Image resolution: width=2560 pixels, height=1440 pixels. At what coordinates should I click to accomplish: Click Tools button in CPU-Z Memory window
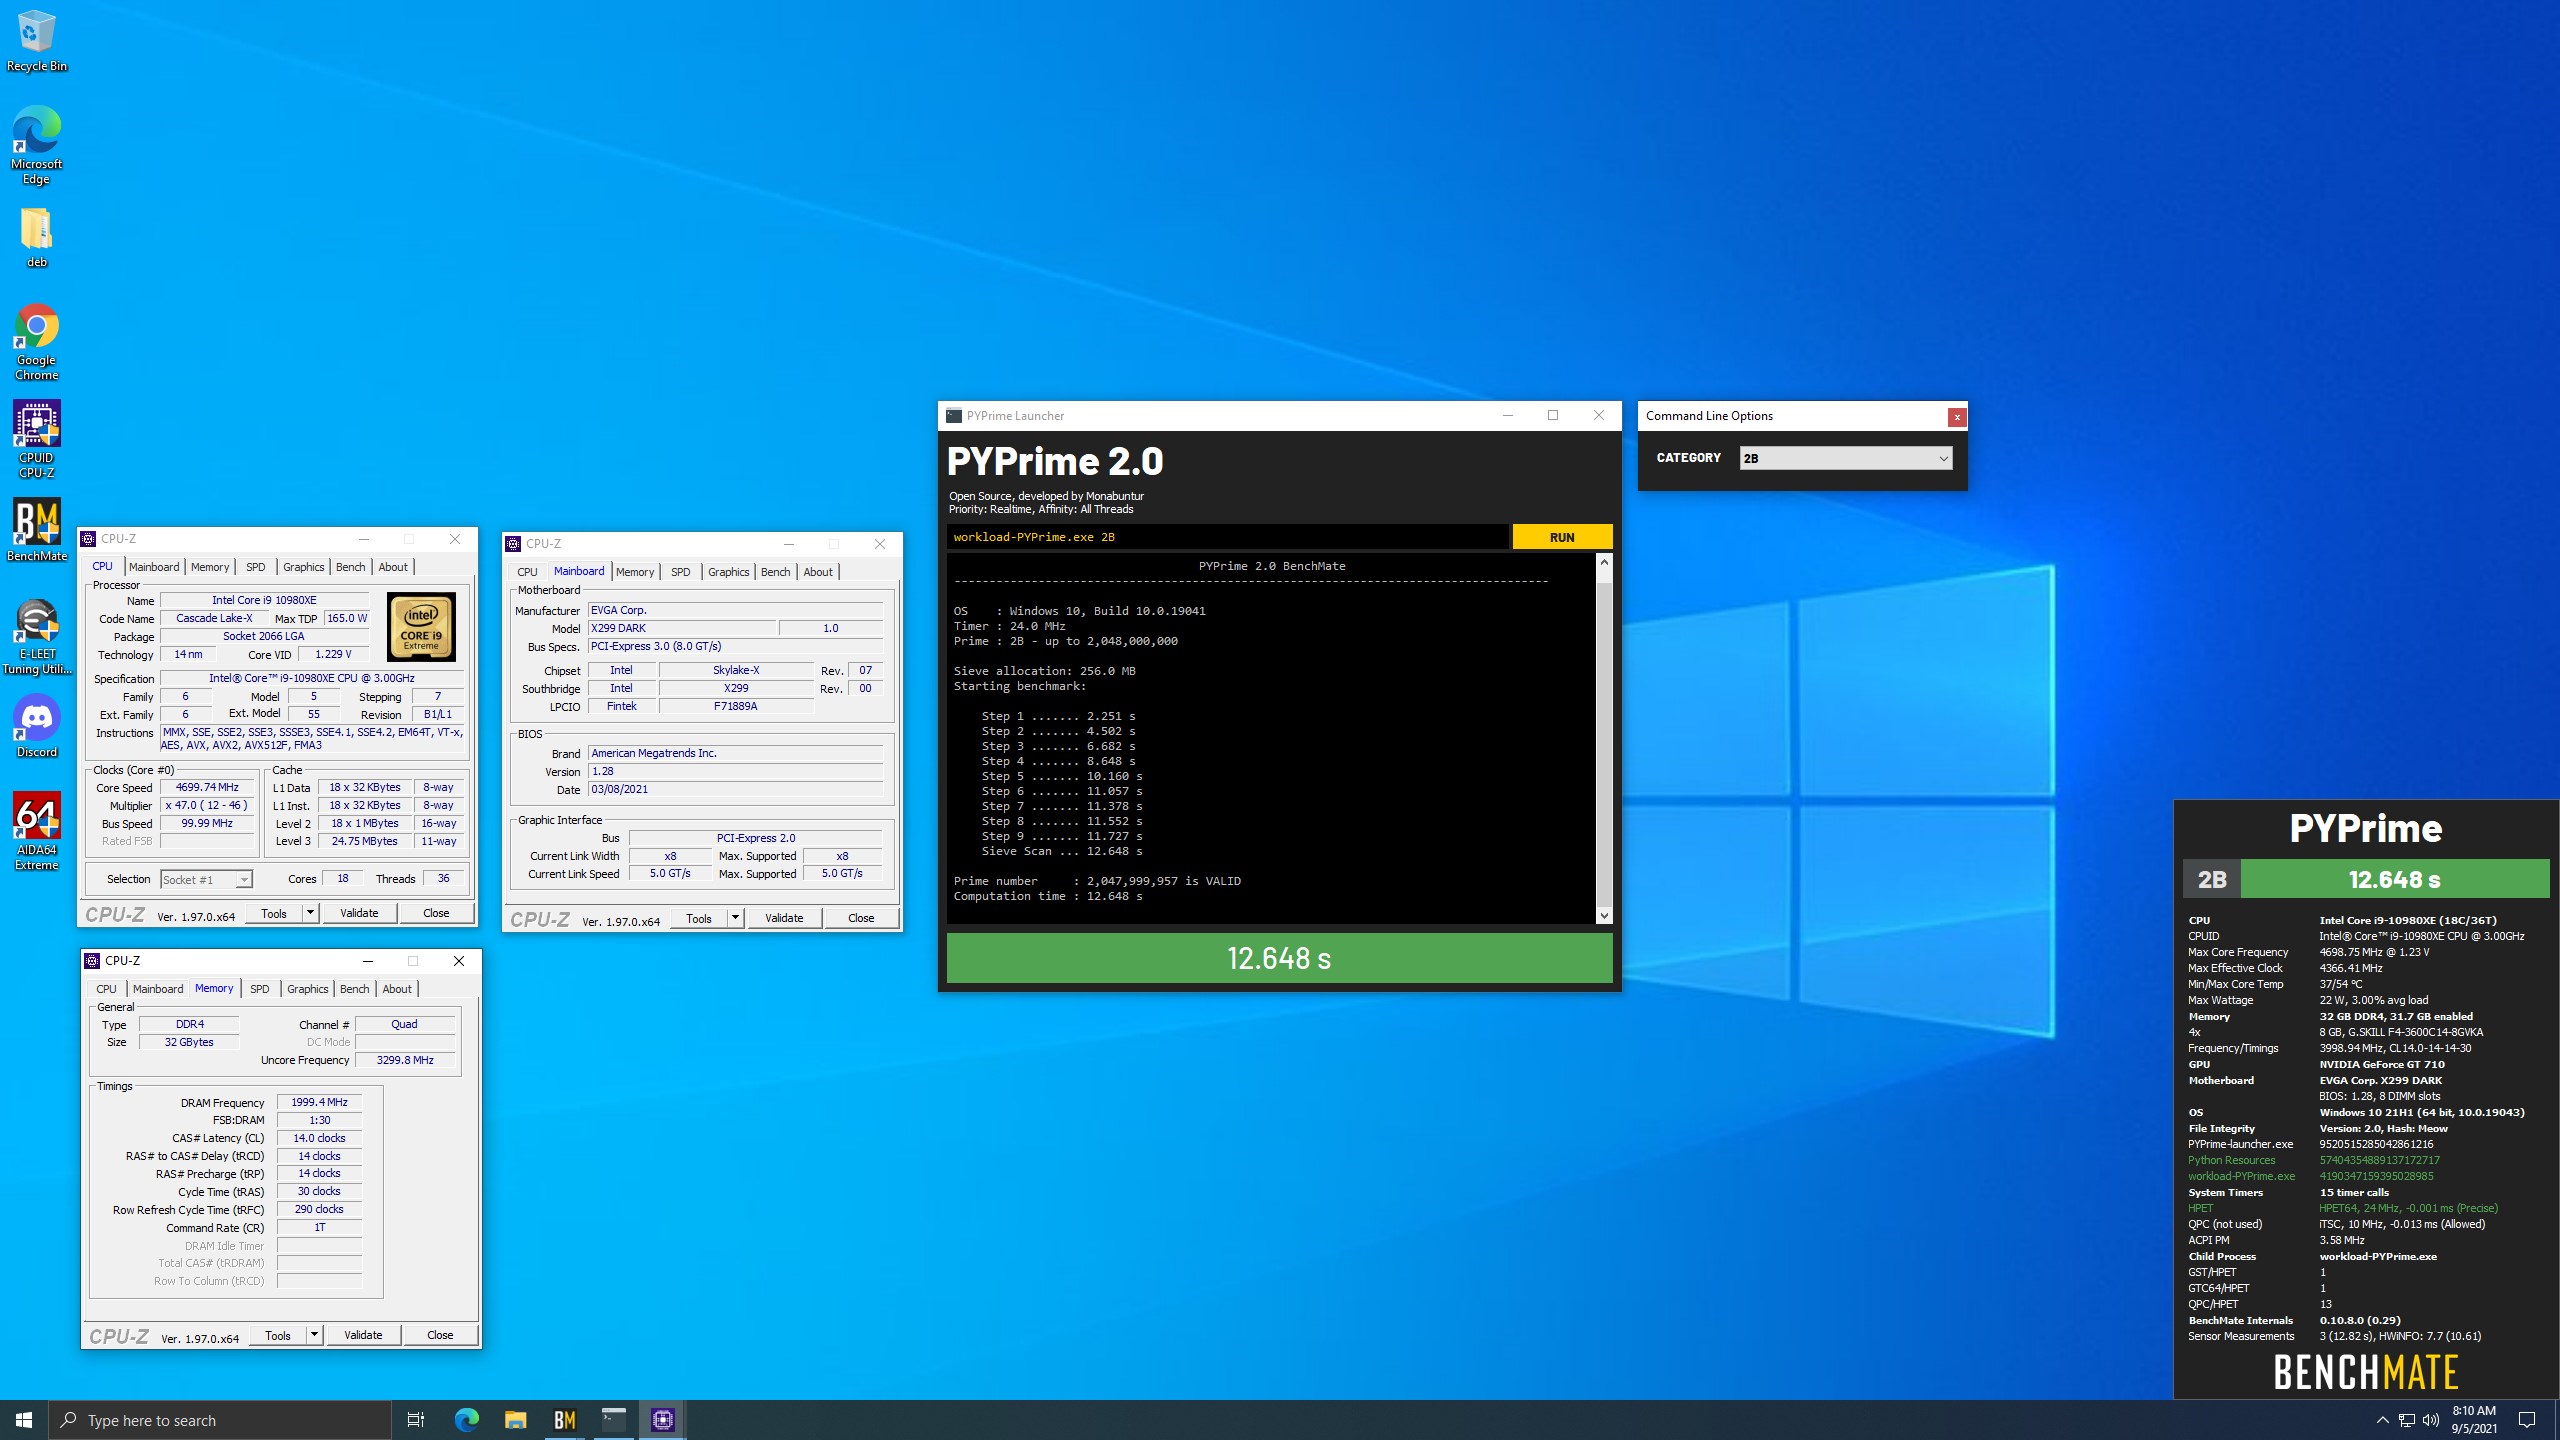[278, 1335]
